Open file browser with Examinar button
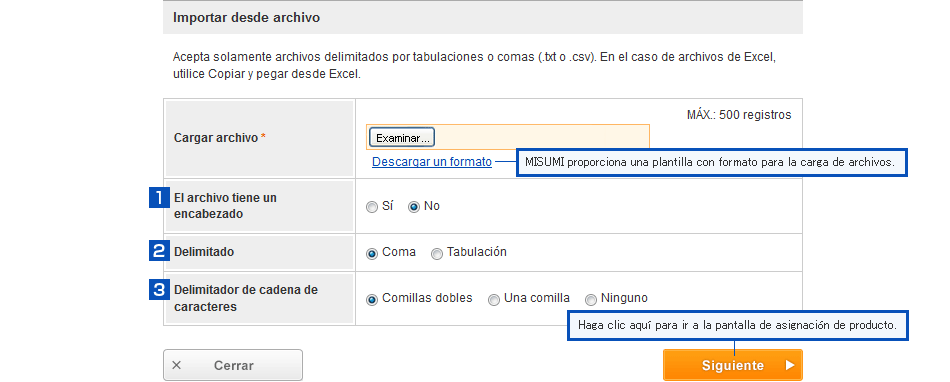Viewport: 950px width, 382px height. pyautogui.click(x=400, y=138)
